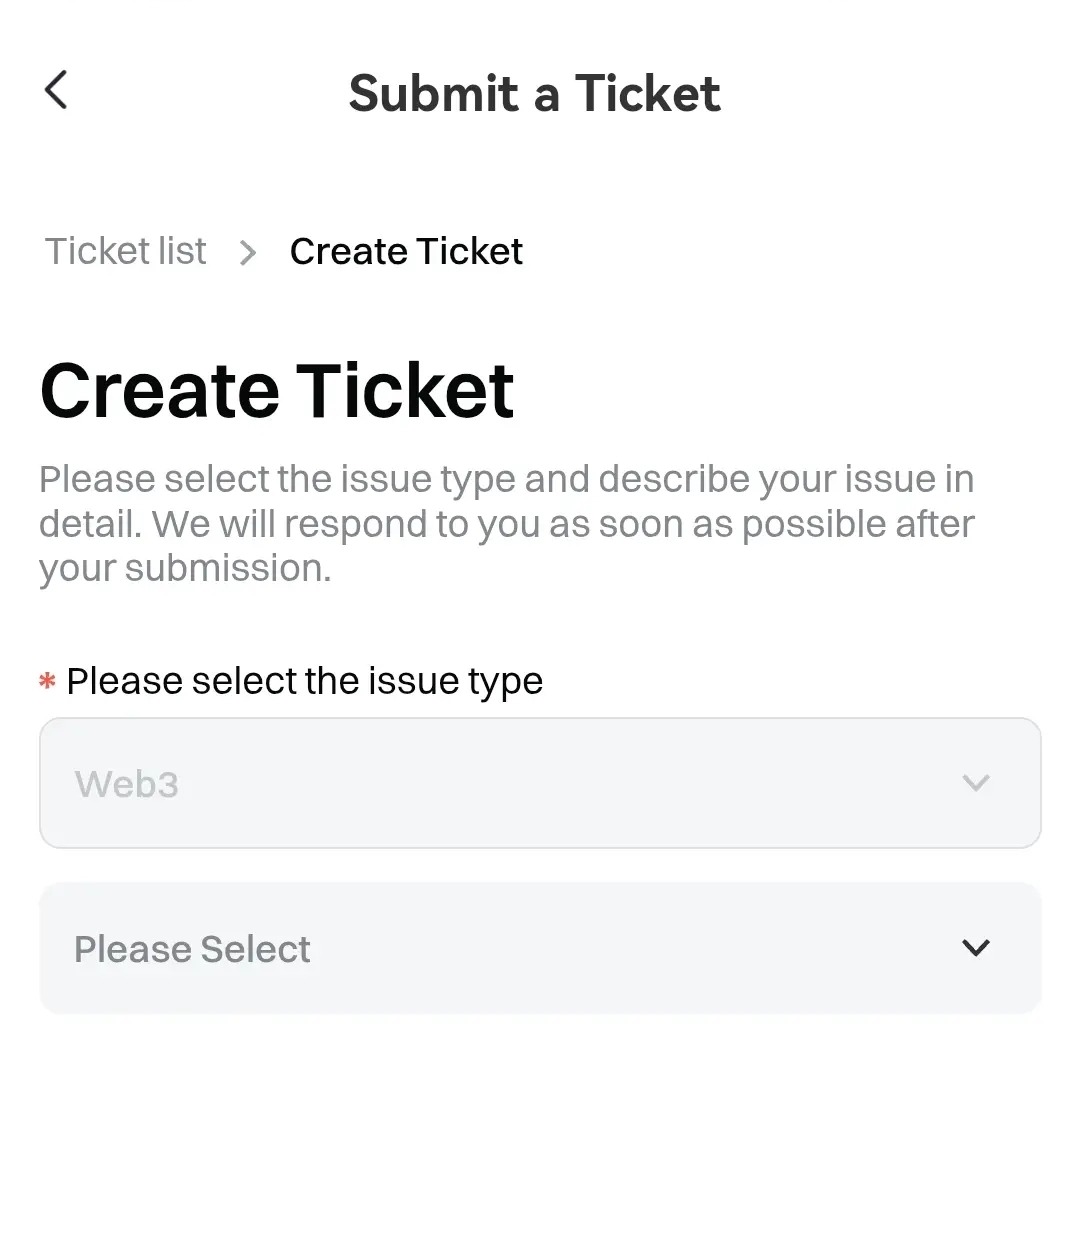Click the 'Please Select' placeholder text

tap(192, 949)
